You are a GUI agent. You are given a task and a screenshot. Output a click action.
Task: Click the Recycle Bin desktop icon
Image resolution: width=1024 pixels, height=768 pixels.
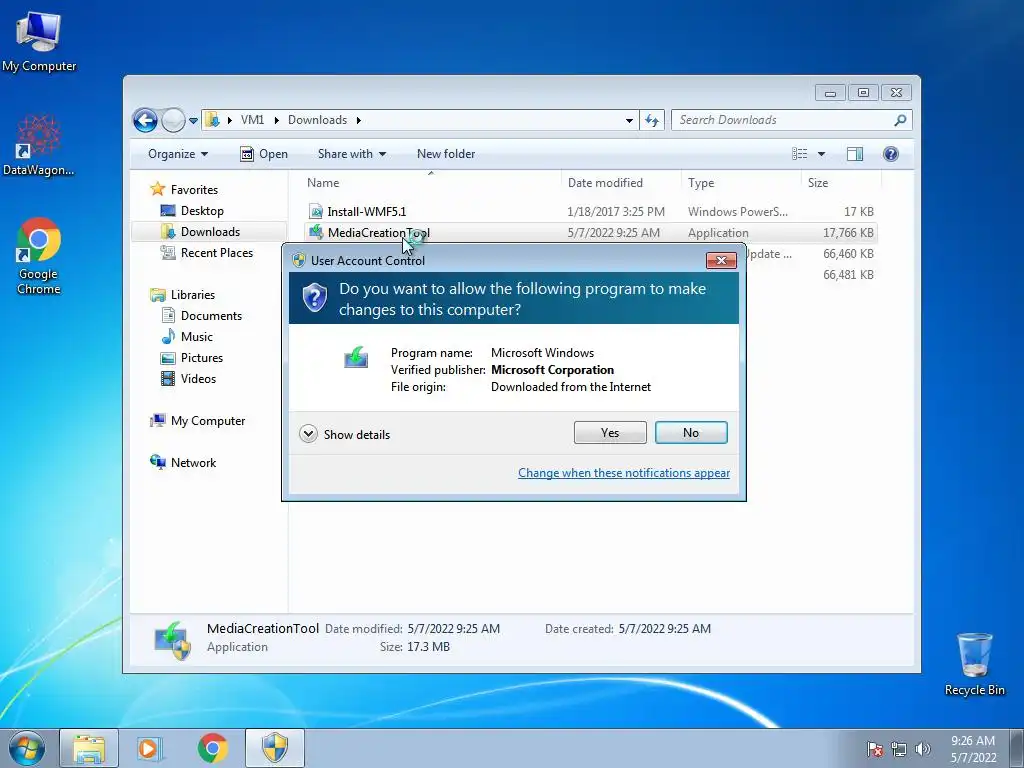click(974, 664)
